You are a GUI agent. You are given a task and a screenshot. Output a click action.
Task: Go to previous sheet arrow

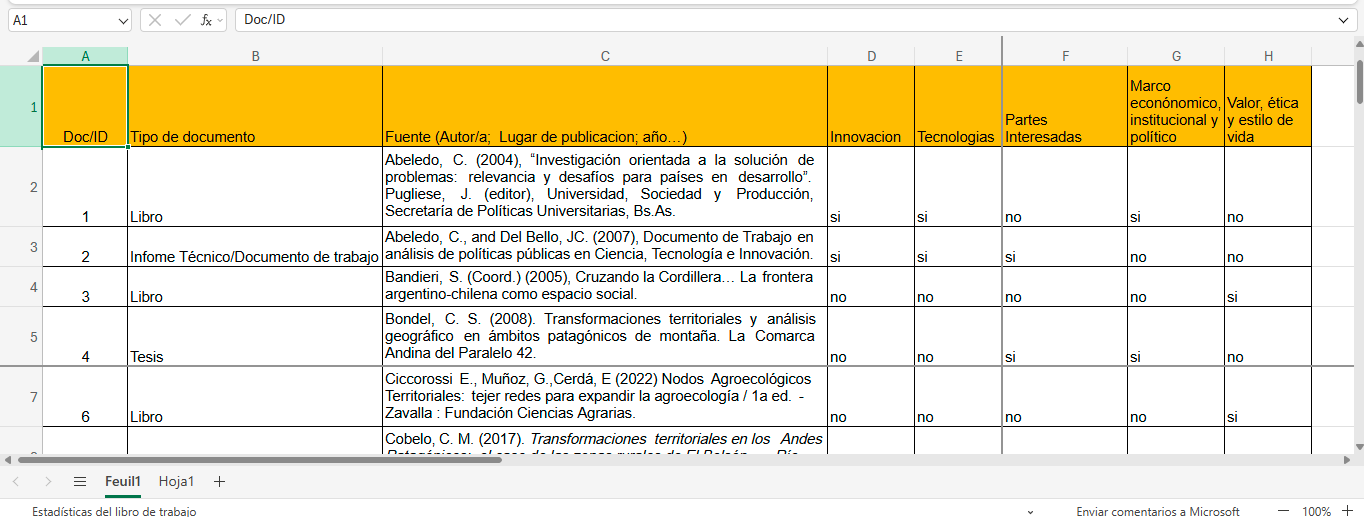(16, 482)
